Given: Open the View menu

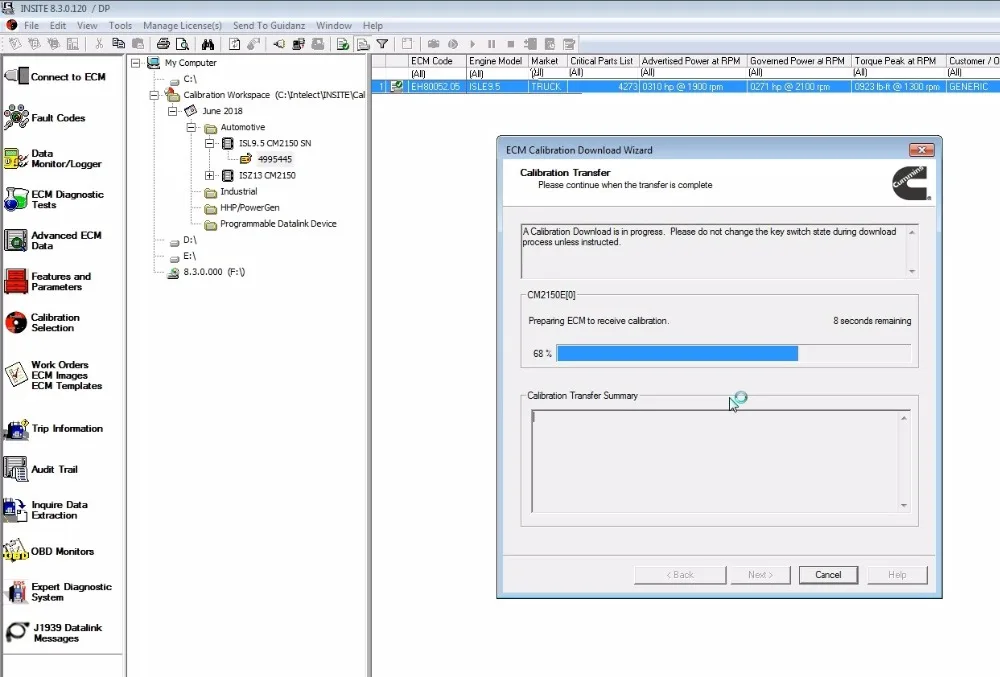Looking at the screenshot, I should tap(87, 25).
